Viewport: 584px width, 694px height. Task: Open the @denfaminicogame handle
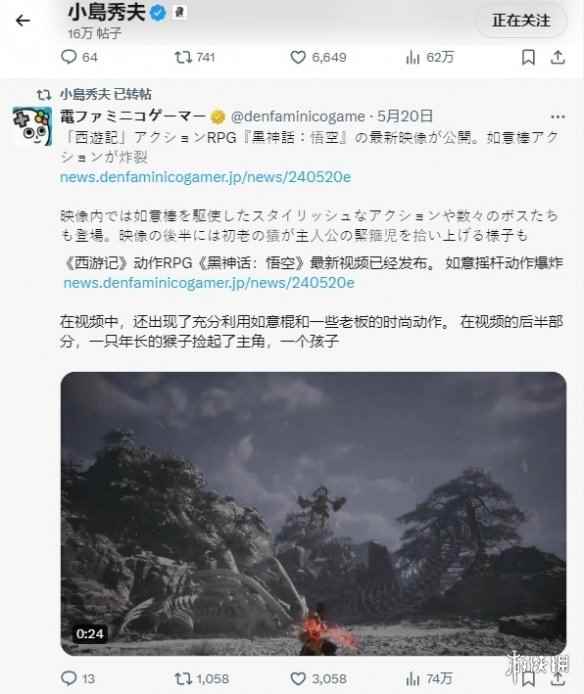click(298, 116)
